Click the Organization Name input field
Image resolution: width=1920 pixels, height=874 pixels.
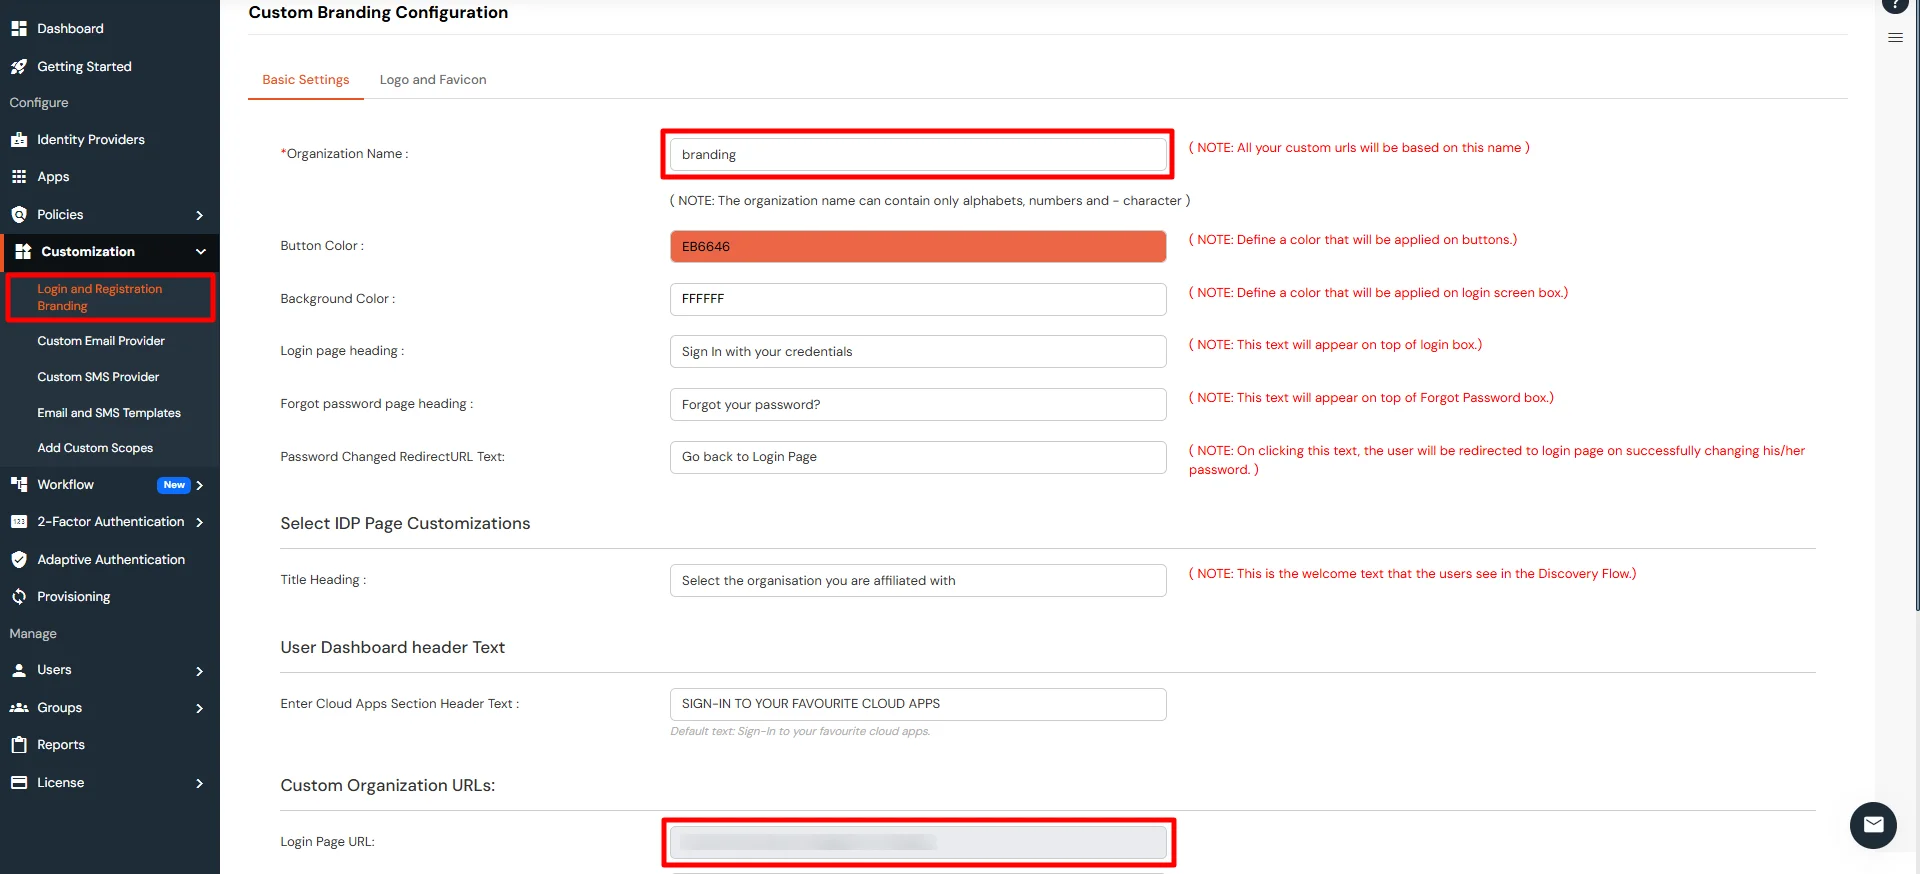point(918,155)
